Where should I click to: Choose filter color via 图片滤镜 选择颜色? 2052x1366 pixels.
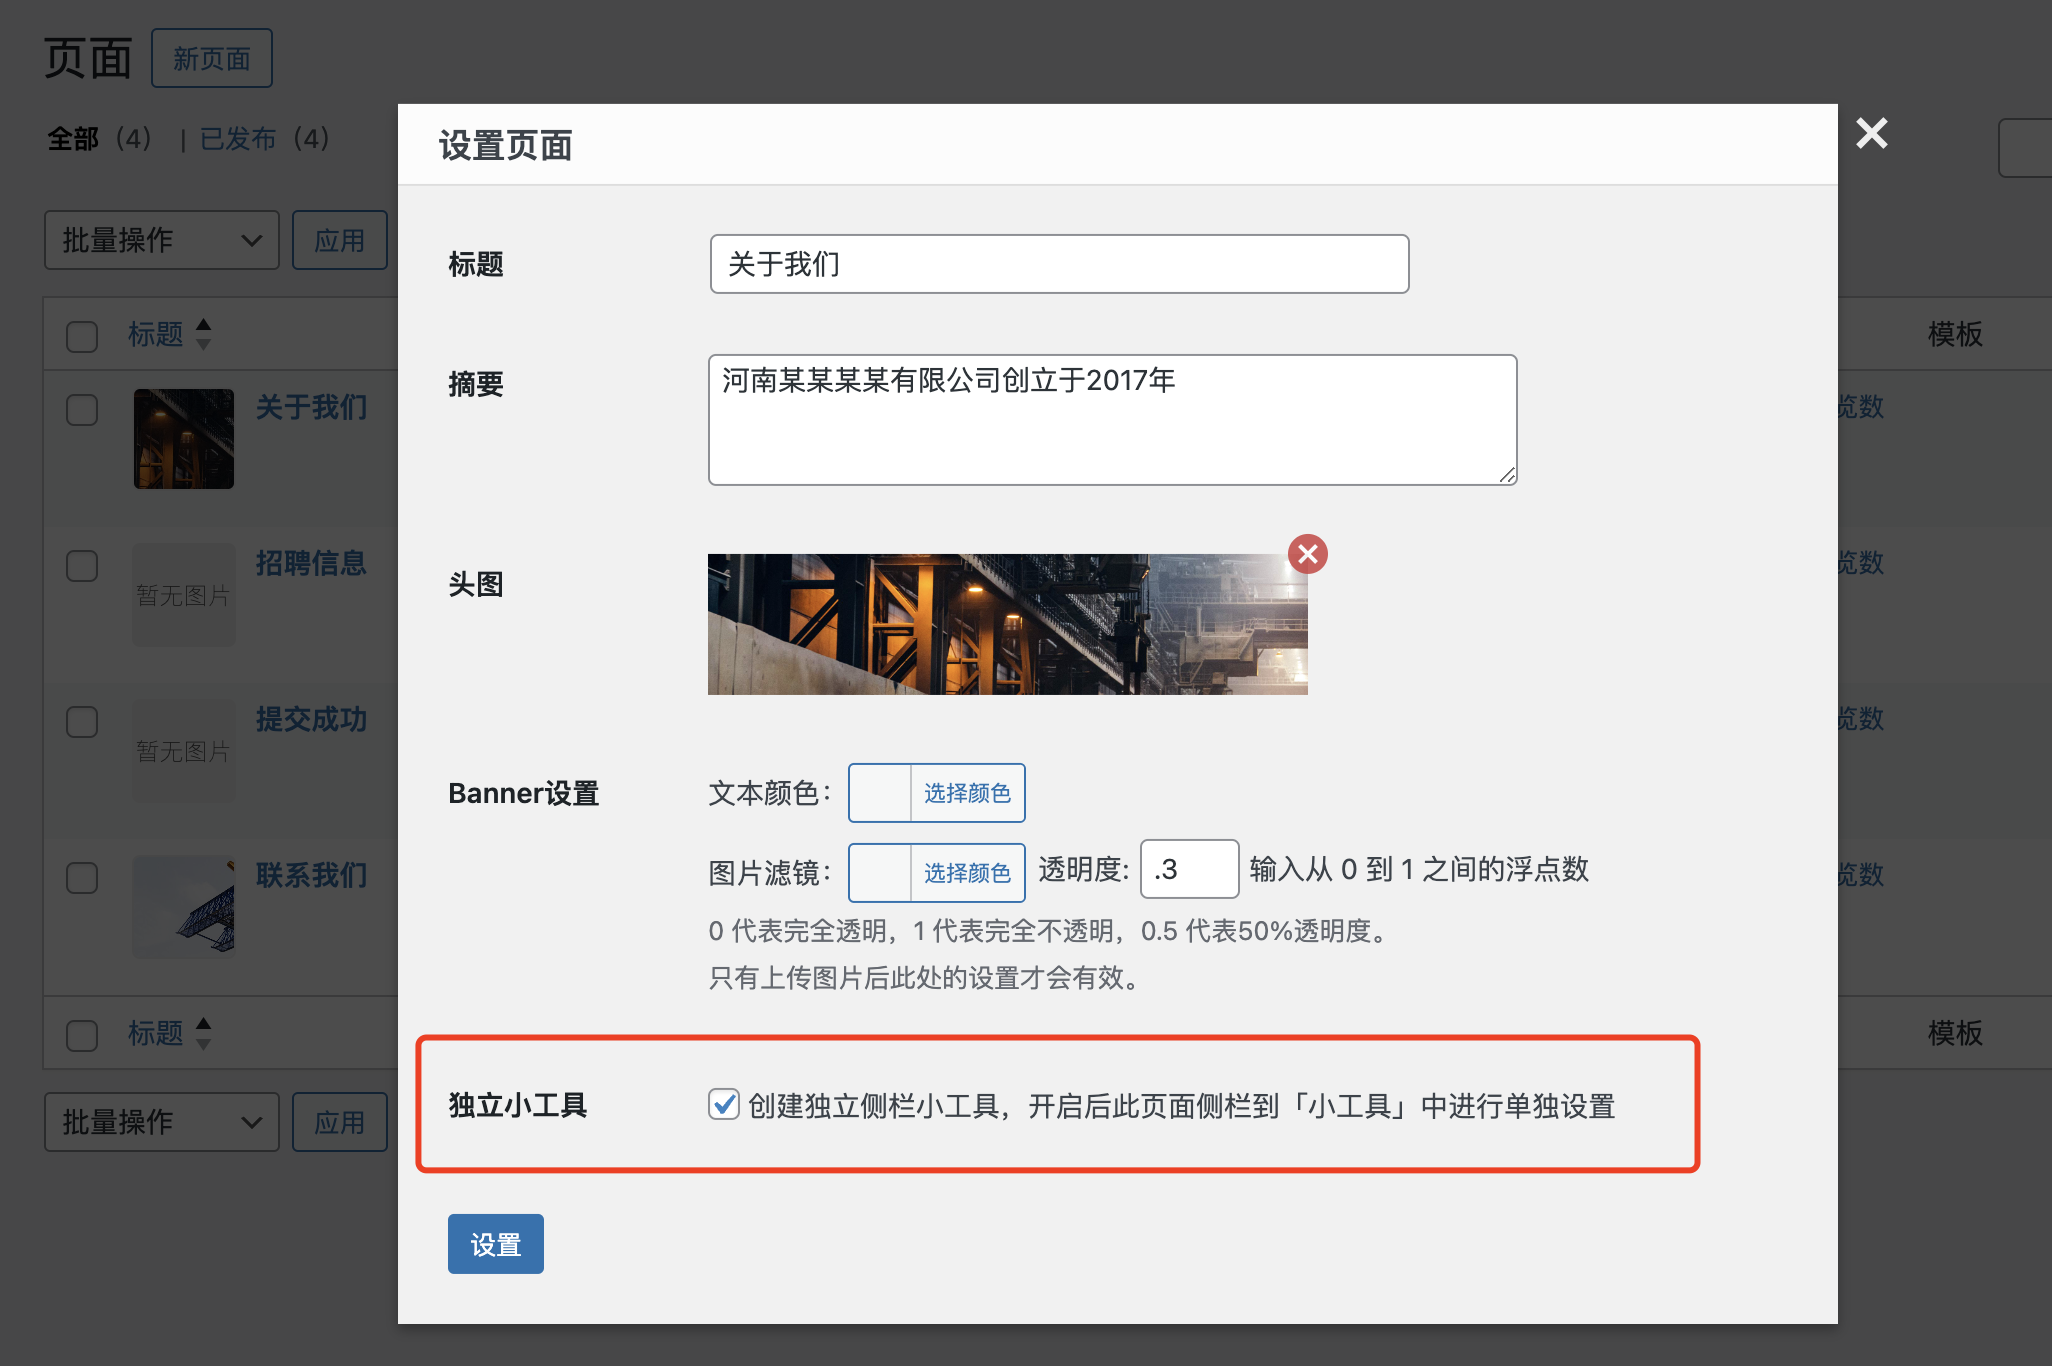pyautogui.click(x=967, y=873)
